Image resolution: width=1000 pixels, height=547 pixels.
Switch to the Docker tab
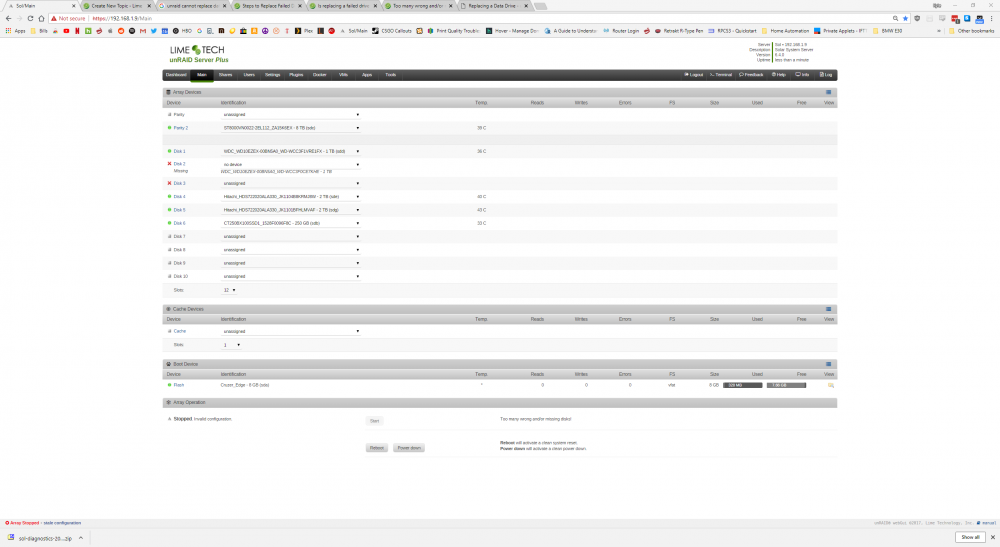pos(320,75)
